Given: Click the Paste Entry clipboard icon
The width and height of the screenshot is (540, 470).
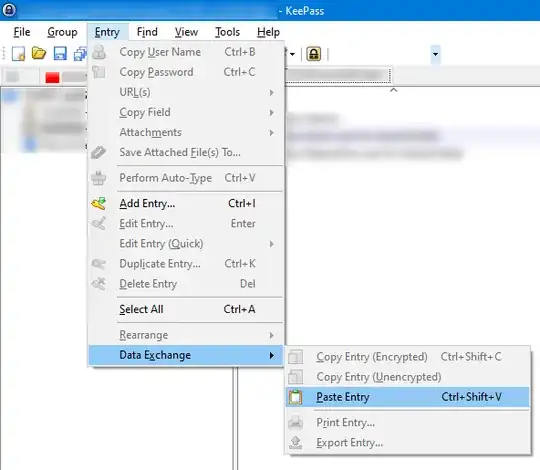Looking at the screenshot, I should pyautogui.click(x=295, y=397).
